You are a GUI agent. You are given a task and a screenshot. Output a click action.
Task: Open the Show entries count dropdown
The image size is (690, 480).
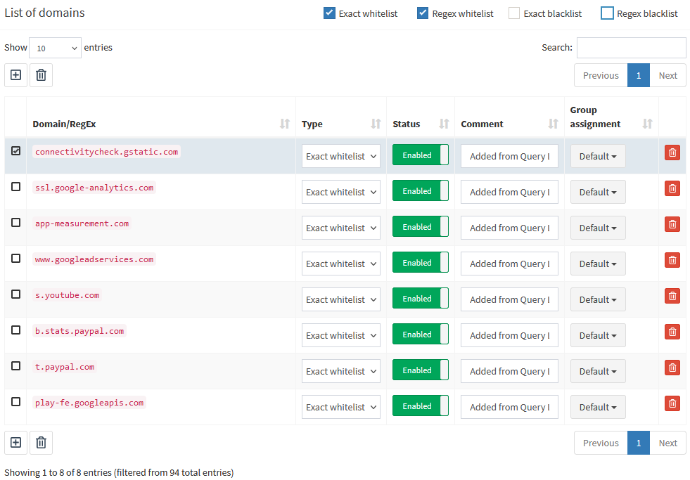point(55,48)
